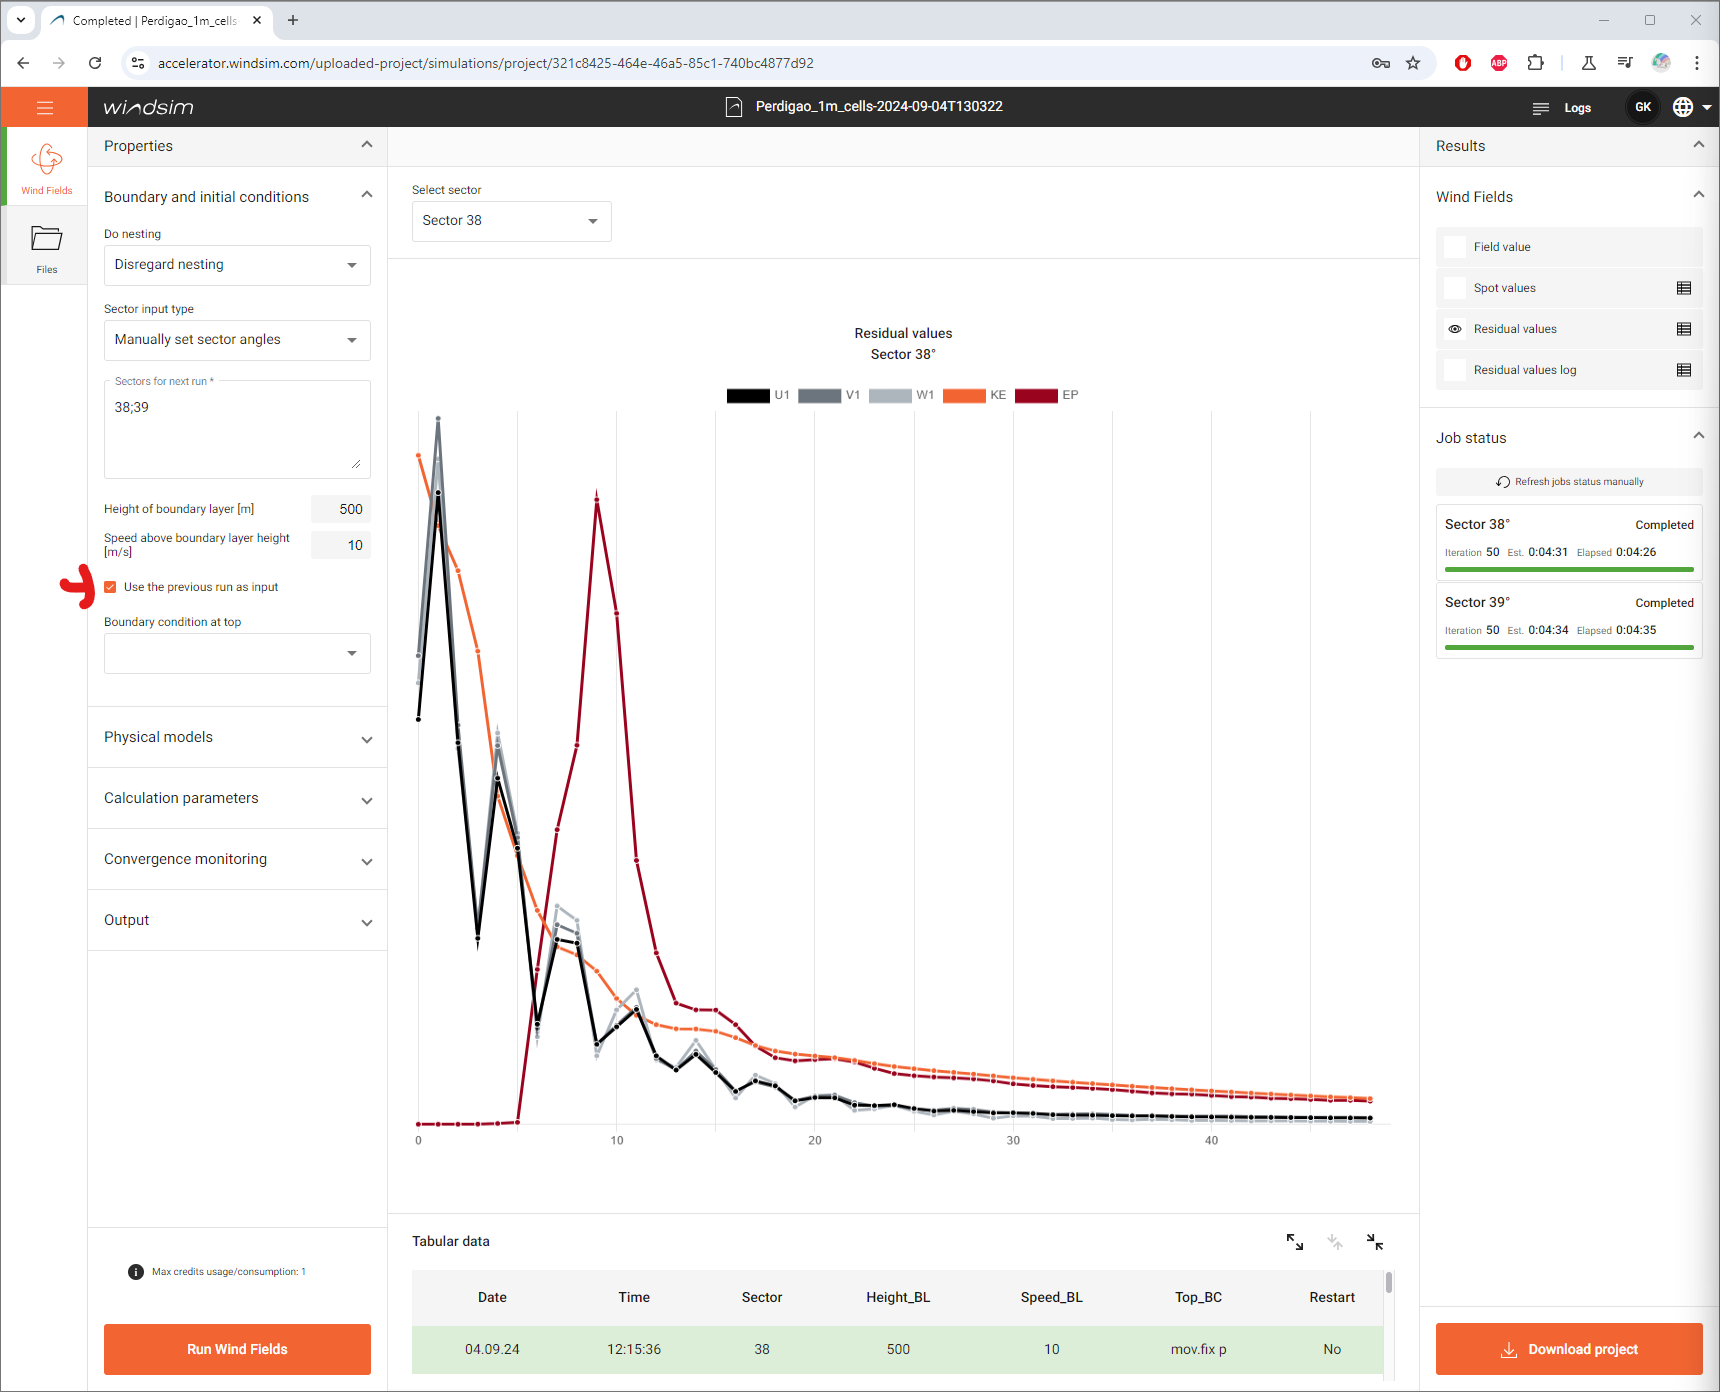Image resolution: width=1720 pixels, height=1392 pixels.
Task: Uncheck Use the previous run as input
Action: pos(110,587)
